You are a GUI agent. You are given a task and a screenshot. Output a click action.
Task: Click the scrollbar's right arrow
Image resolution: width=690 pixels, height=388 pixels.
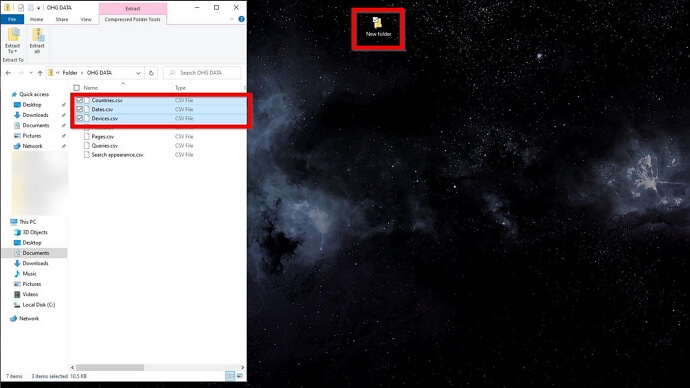click(242, 367)
